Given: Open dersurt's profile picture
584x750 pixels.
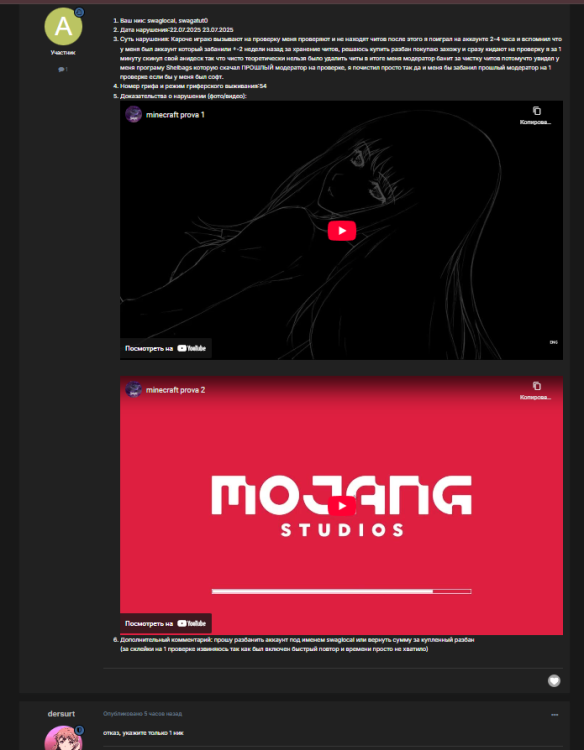Looking at the screenshot, I should point(63,738).
